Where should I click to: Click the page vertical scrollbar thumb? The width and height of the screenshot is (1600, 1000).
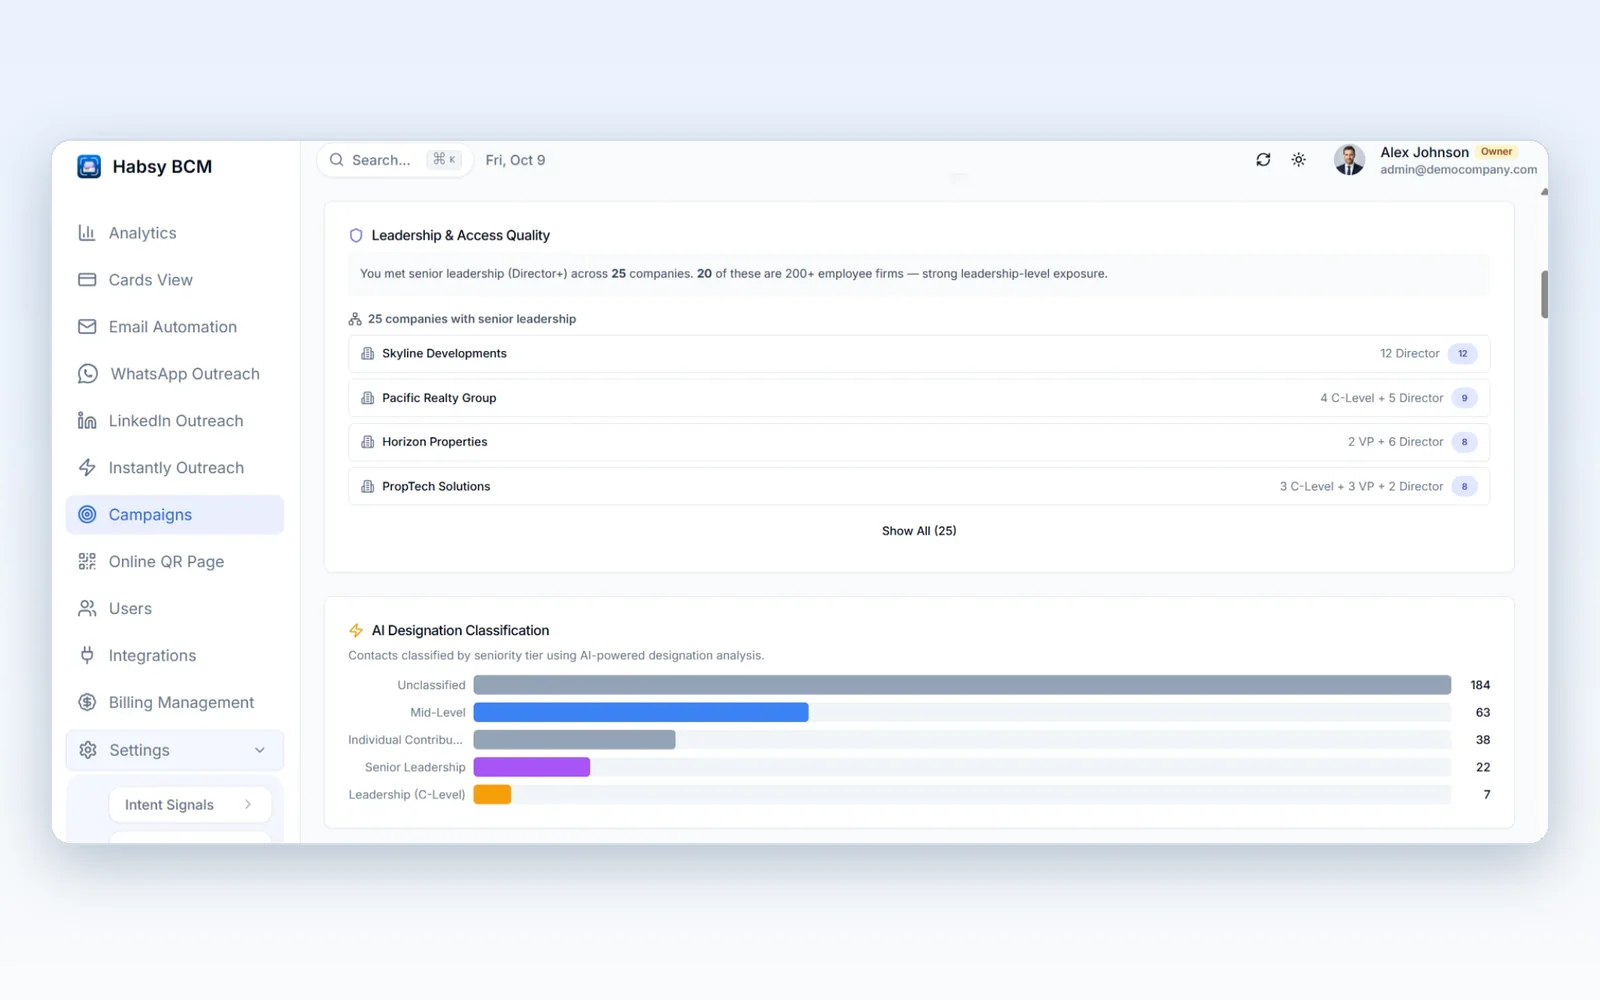click(1544, 294)
